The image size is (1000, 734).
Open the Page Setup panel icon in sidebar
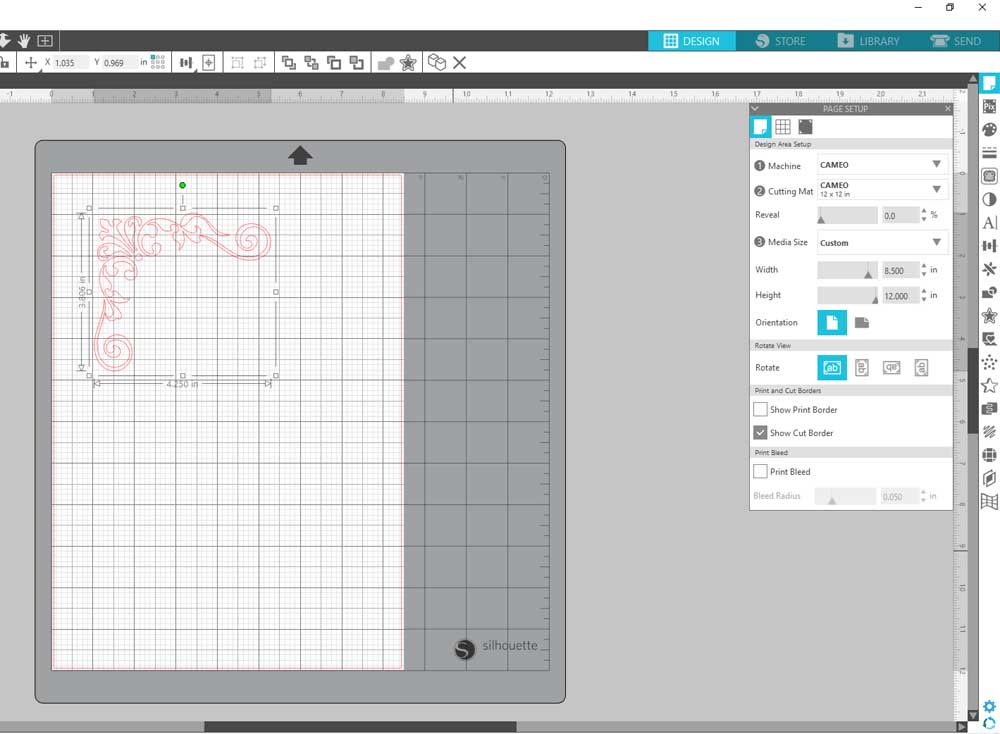(x=989, y=84)
